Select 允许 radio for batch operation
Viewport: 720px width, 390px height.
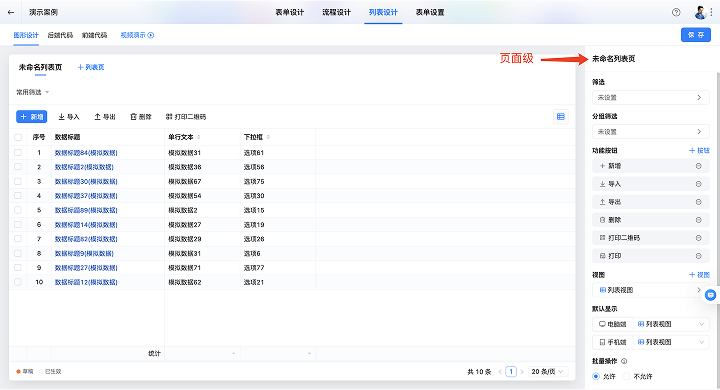(596, 376)
